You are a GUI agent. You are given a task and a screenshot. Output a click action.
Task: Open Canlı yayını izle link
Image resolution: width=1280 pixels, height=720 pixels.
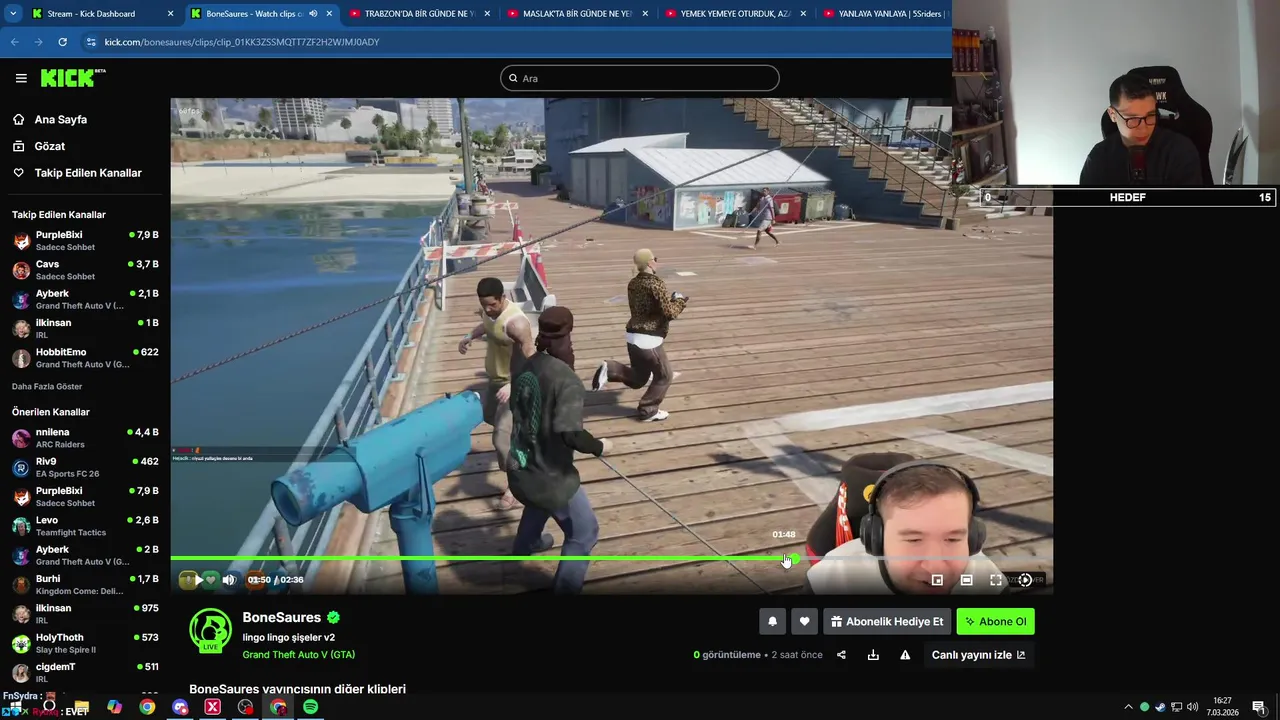[978, 655]
